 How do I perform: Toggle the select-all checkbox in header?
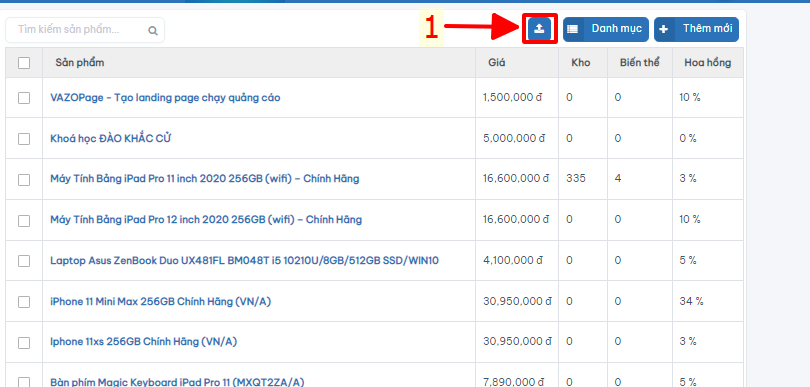click(24, 63)
